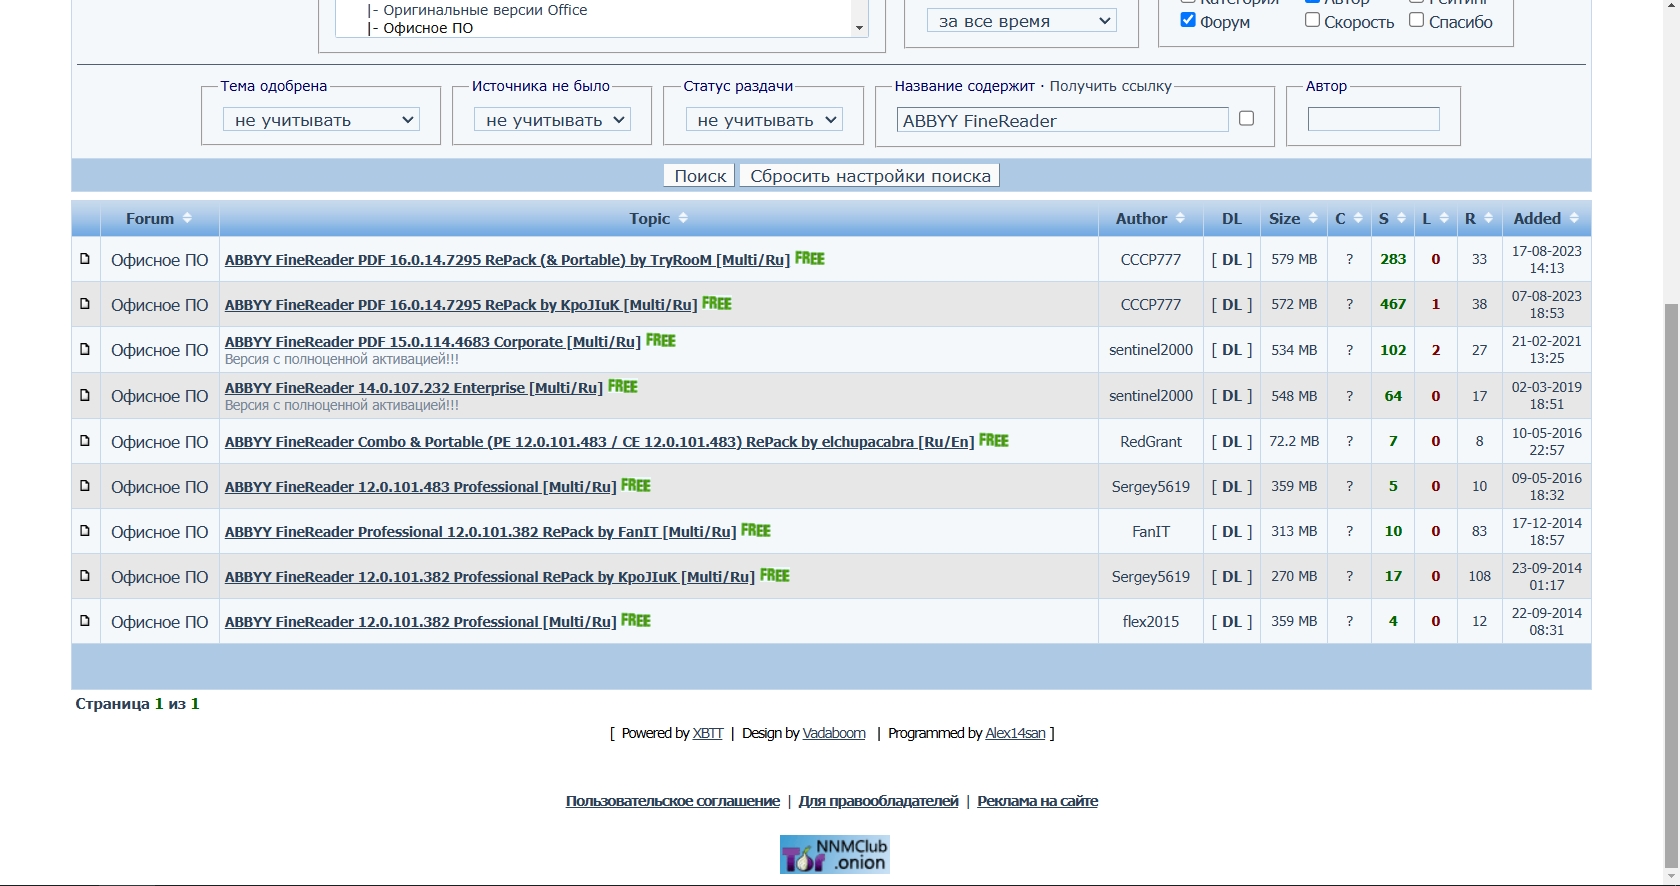
Task: Tick the checkbox next to the title search field
Action: click(1246, 118)
